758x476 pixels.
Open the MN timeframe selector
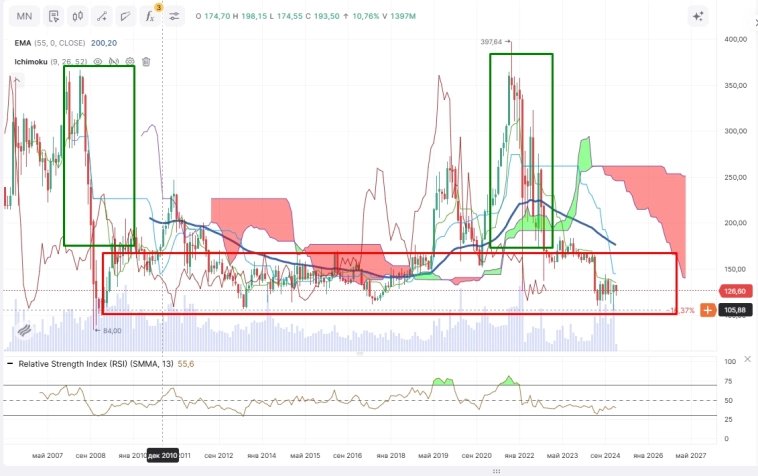(x=25, y=16)
